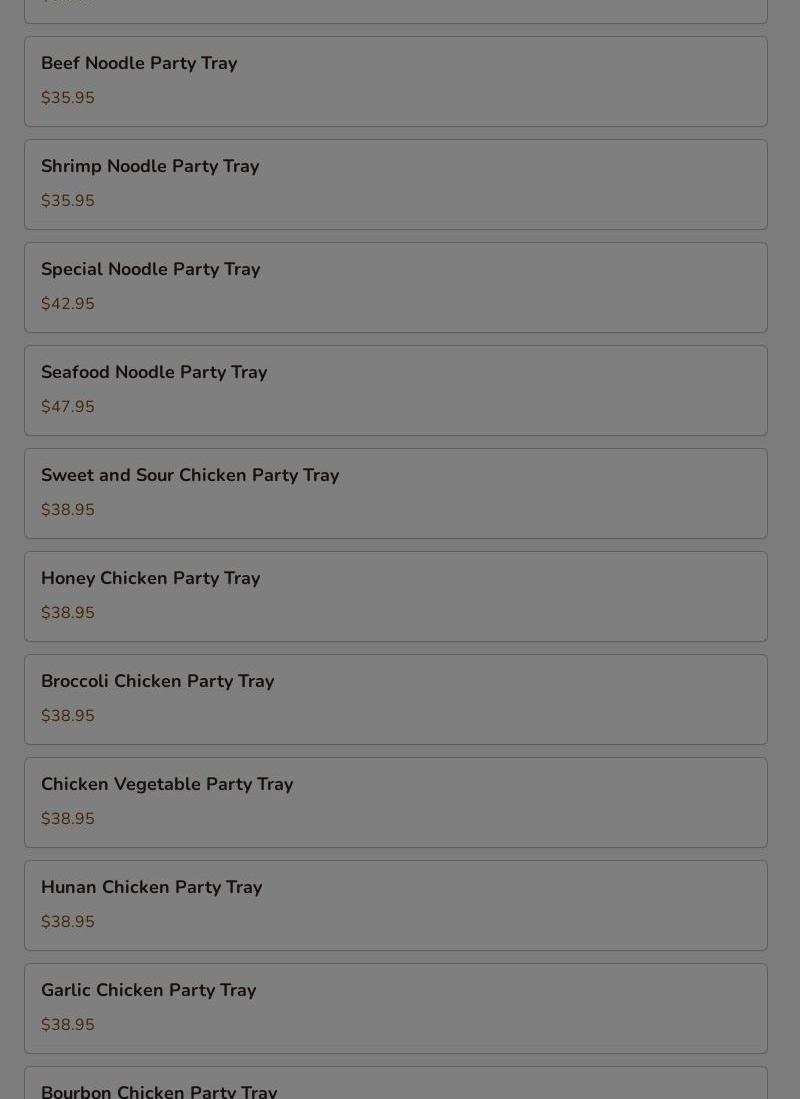This screenshot has height=1099, width=800.
Task: Pick the Garlic Chicken Party Tray
Action: tap(396, 1009)
